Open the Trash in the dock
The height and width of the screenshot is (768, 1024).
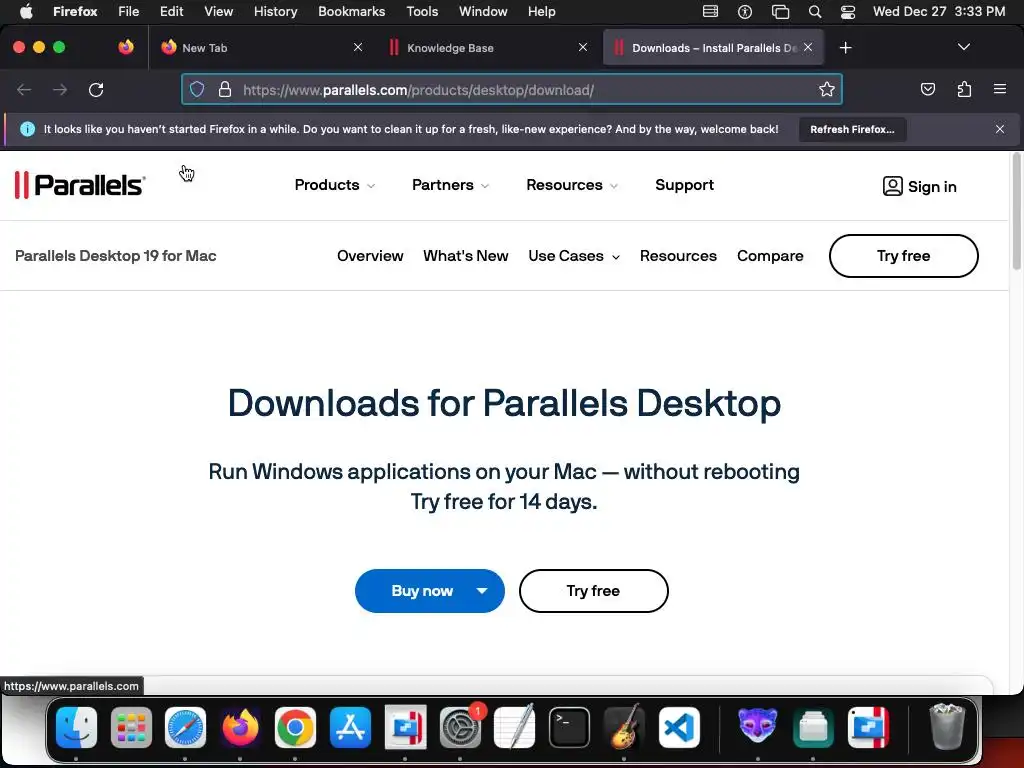pyautogui.click(x=947, y=728)
